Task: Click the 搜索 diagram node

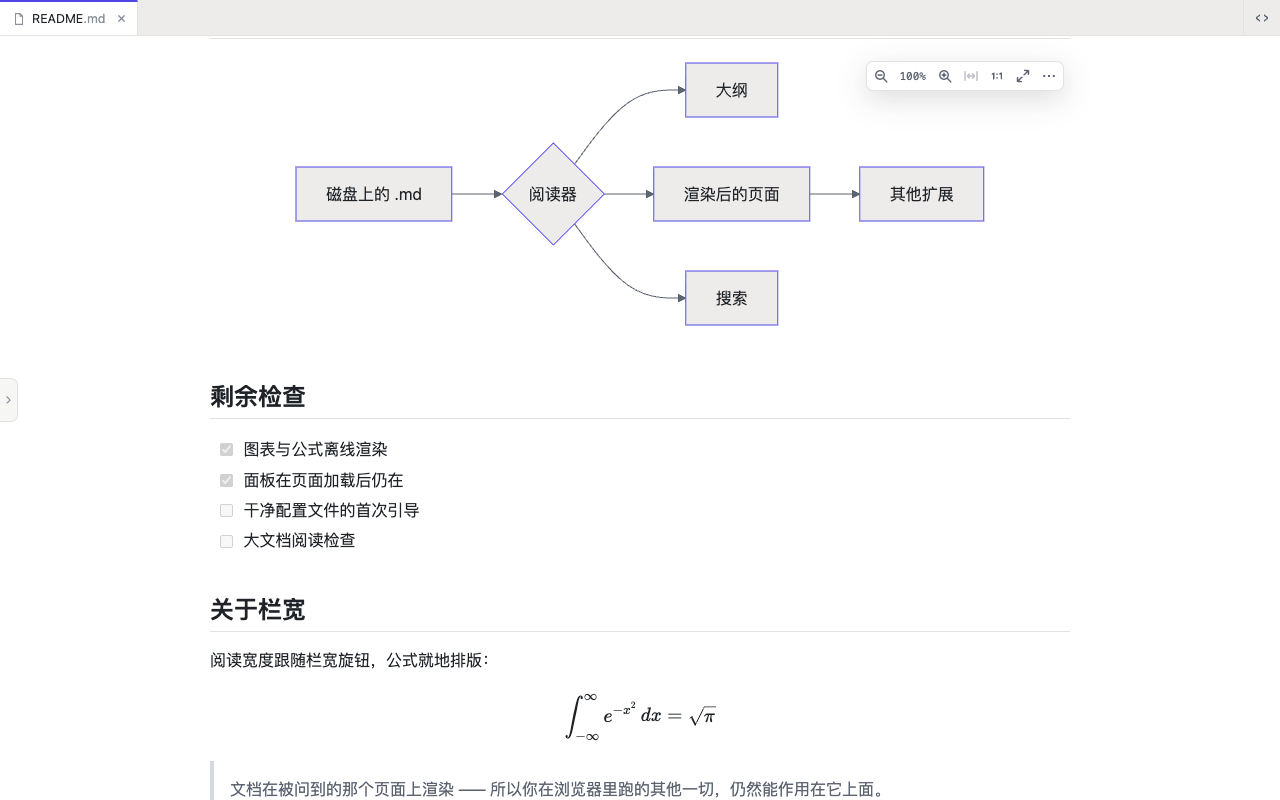Action: point(732,298)
